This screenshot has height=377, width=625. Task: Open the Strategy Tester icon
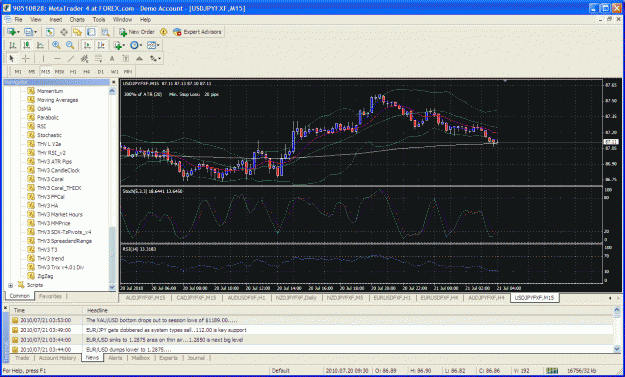105,32
